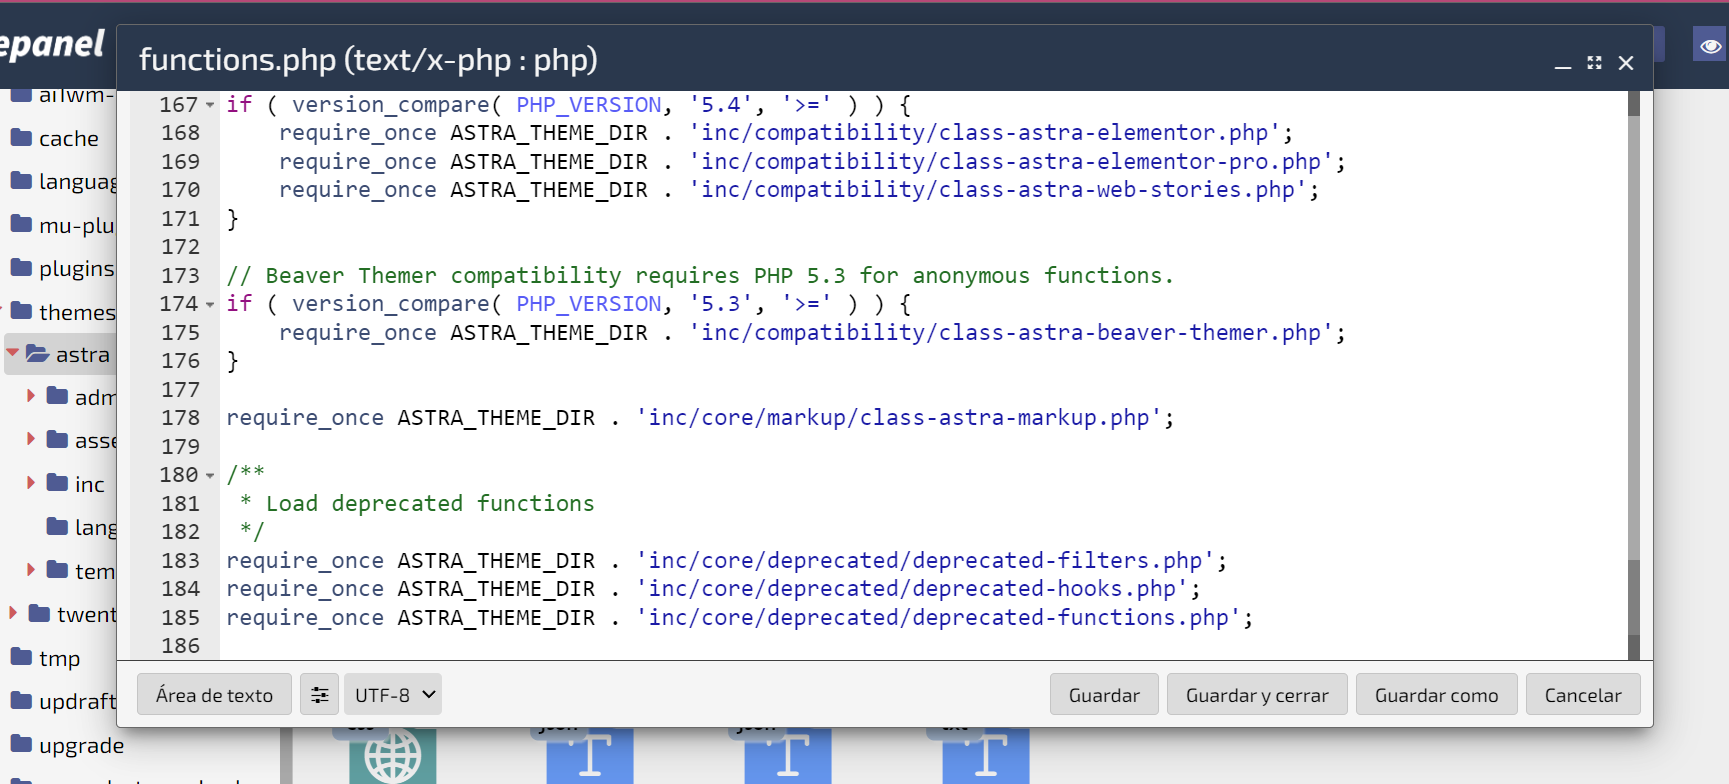Collapse the astra folder in tree
1729x784 pixels.
point(12,353)
